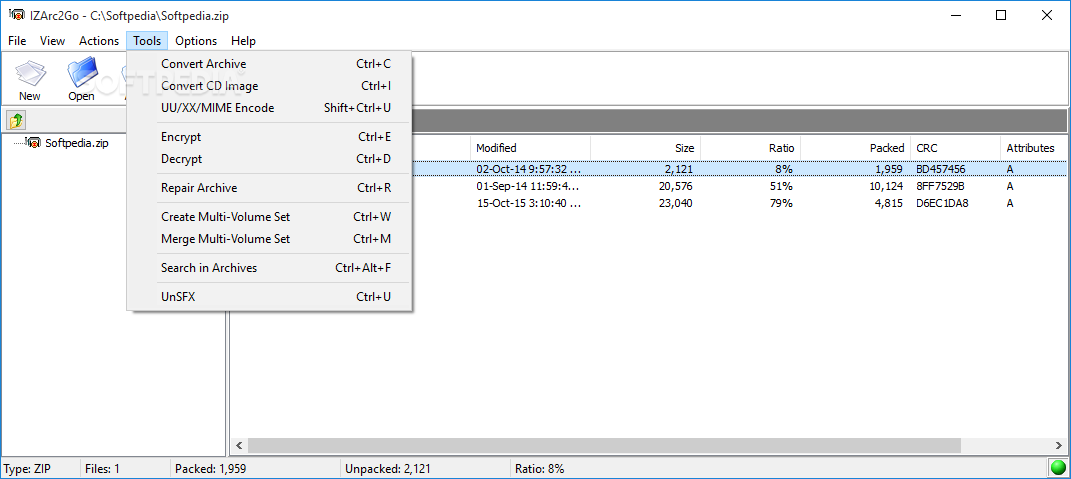Sort by the Ratio column header
The image size is (1071, 479).
coord(751,148)
